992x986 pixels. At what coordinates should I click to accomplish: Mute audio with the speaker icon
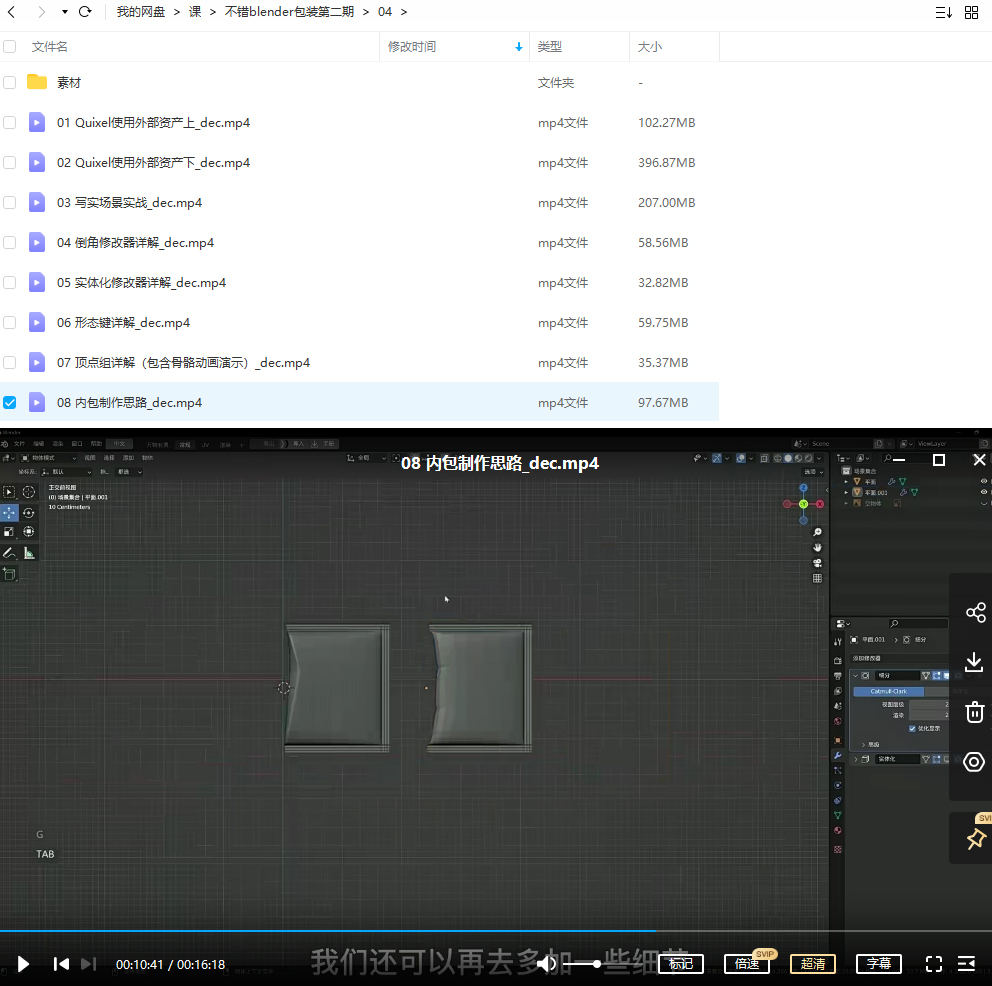coord(547,964)
